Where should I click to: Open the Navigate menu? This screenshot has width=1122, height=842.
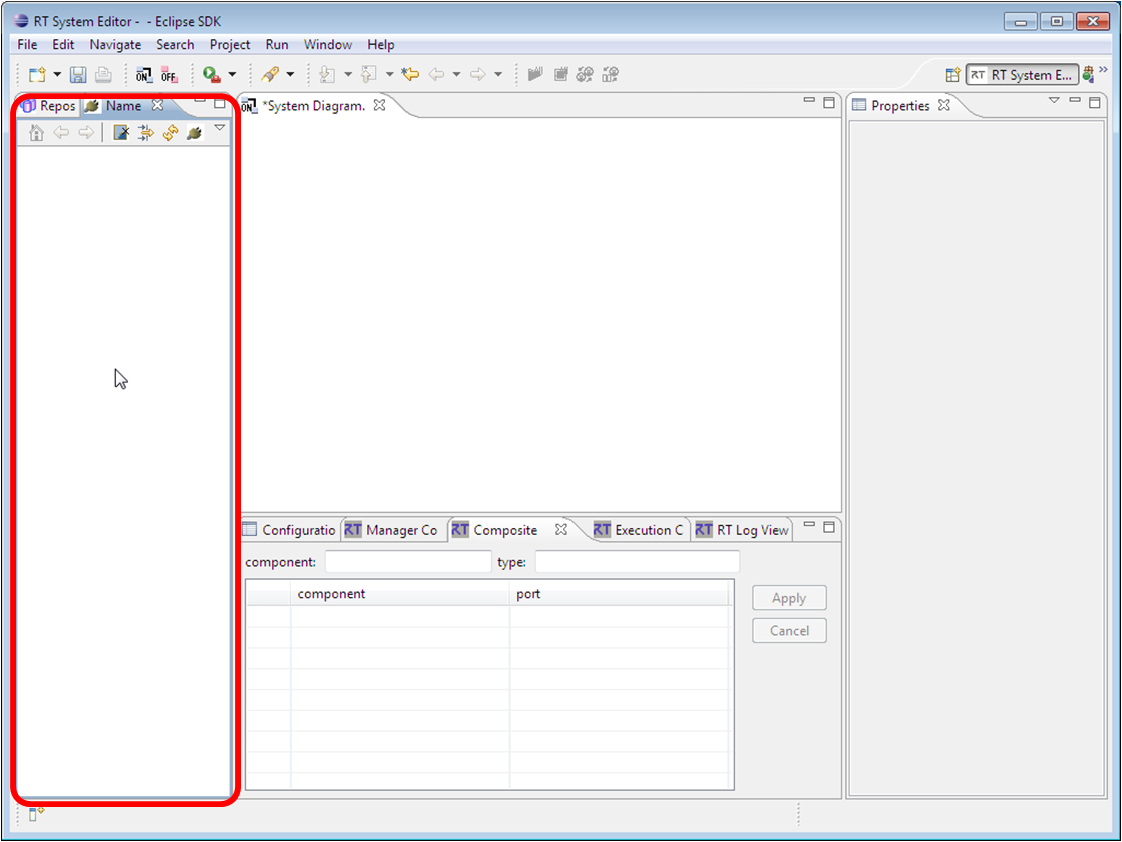click(115, 44)
